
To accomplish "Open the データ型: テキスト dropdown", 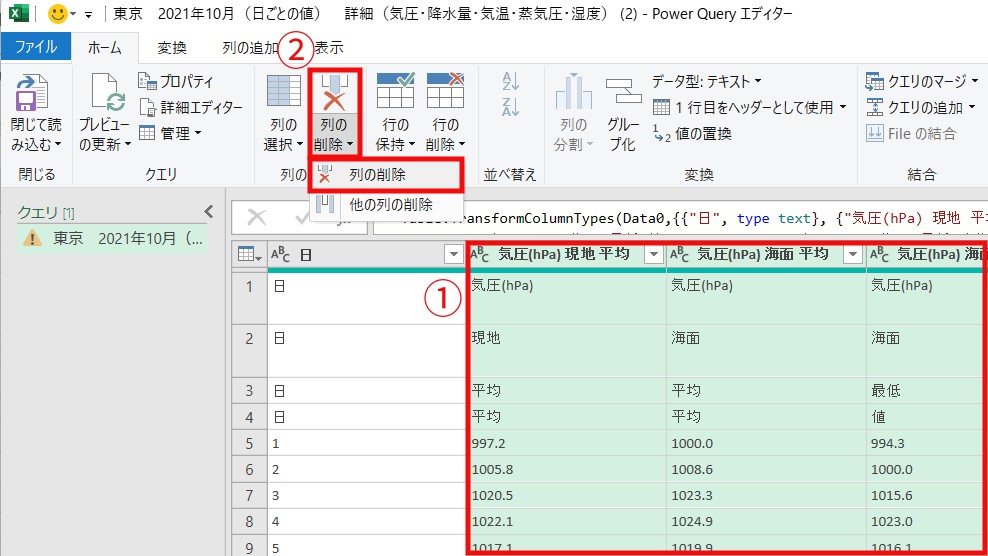I will pyautogui.click(x=706, y=81).
